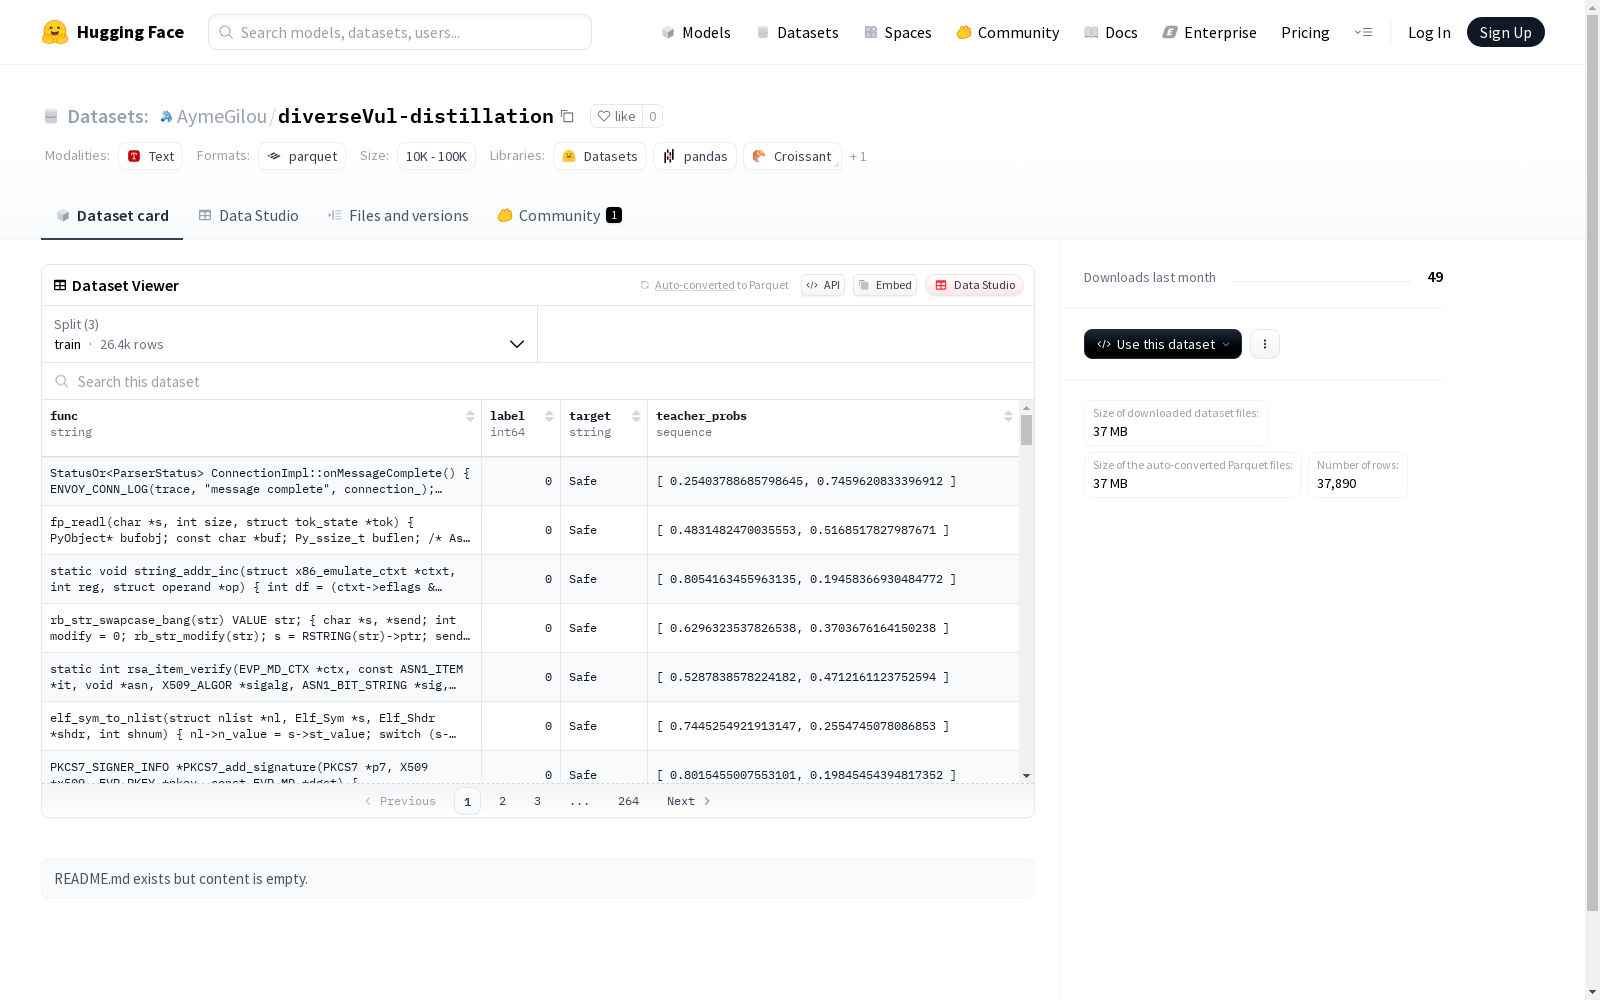Click the search magnifier in dataset search

tap(62, 381)
